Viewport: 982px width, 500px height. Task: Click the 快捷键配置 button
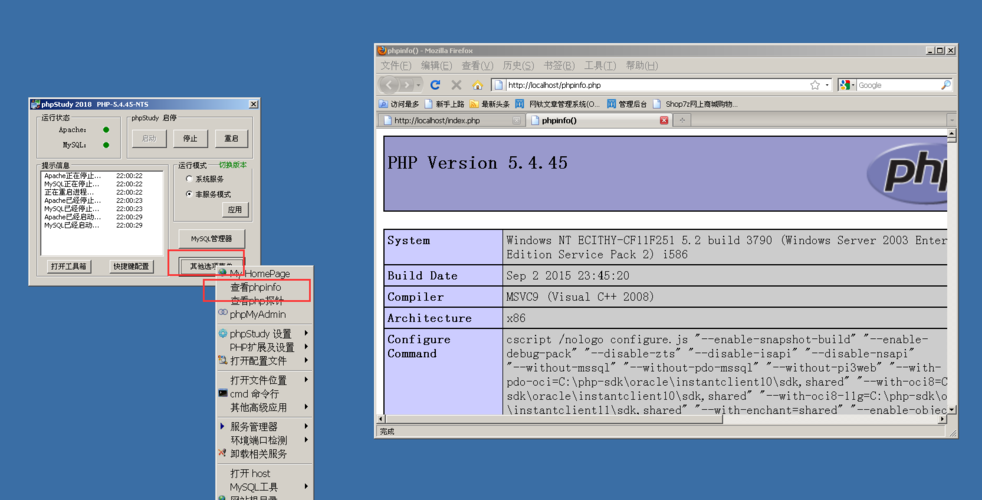(131, 266)
